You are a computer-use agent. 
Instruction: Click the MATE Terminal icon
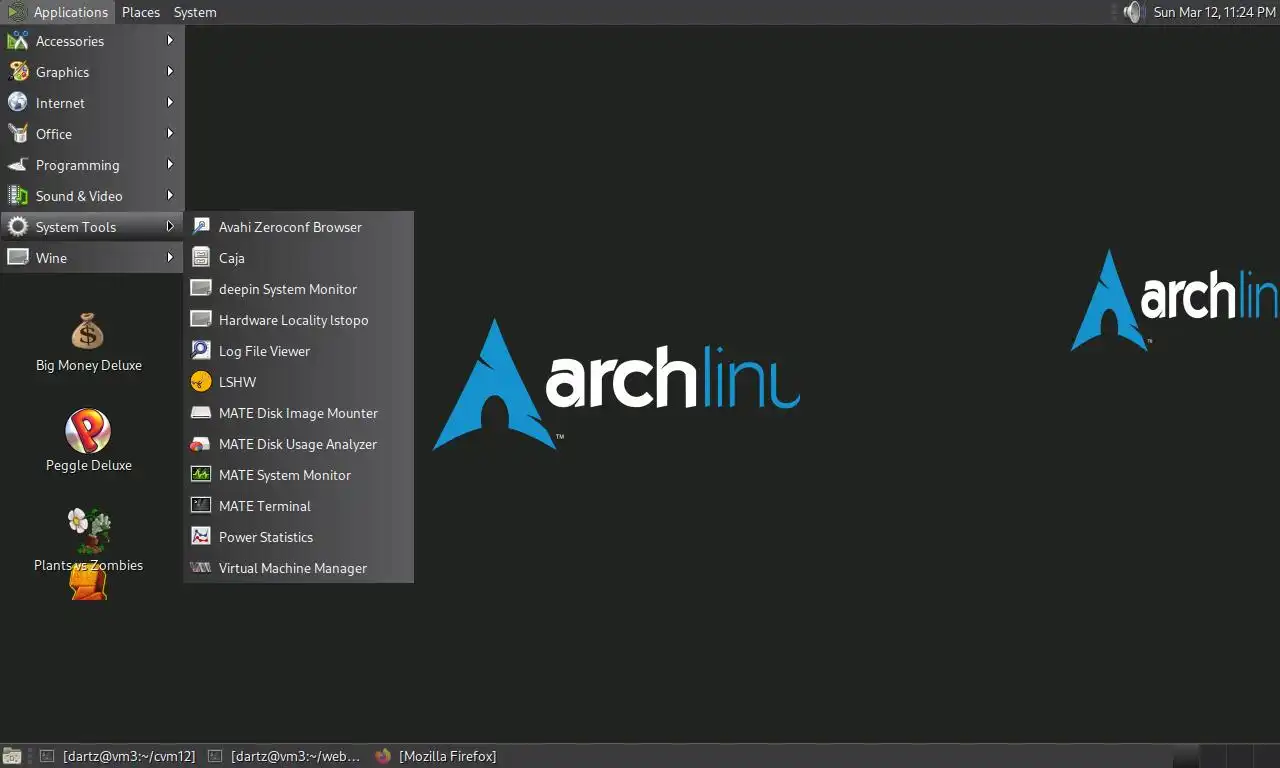click(x=201, y=506)
